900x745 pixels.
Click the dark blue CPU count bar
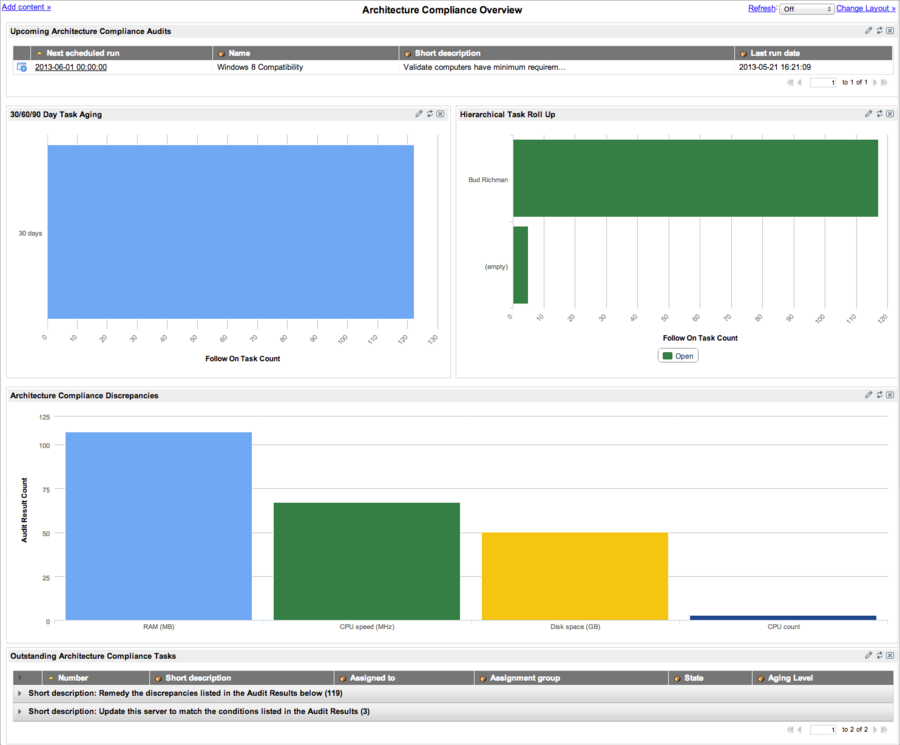coord(783,618)
